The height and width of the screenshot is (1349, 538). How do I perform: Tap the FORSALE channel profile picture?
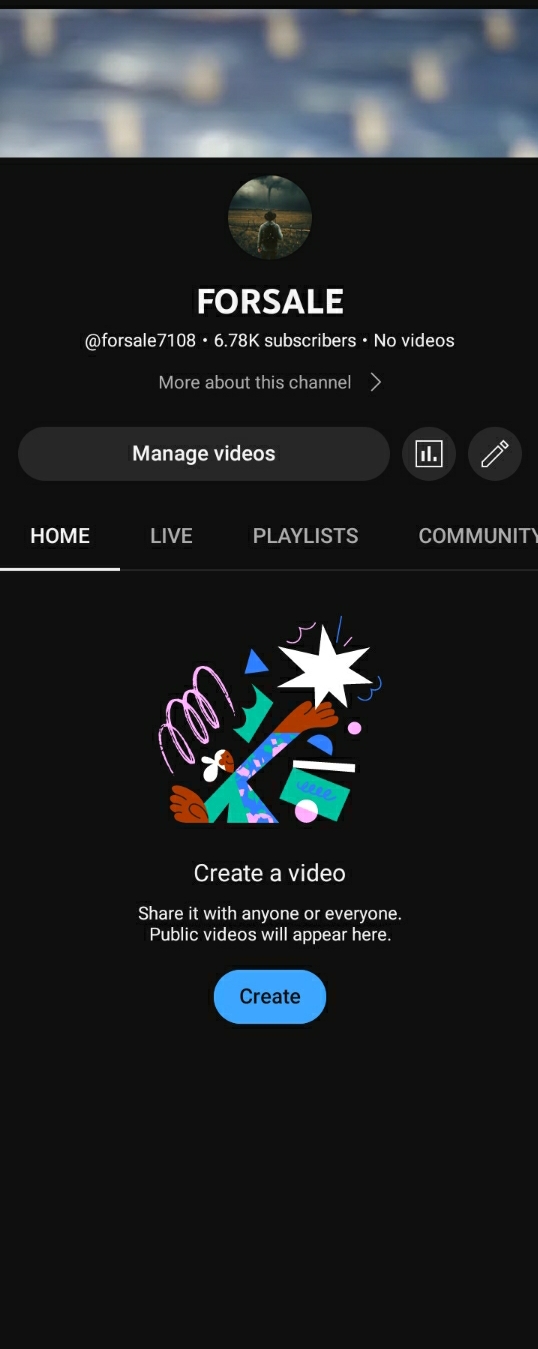tap(270, 217)
